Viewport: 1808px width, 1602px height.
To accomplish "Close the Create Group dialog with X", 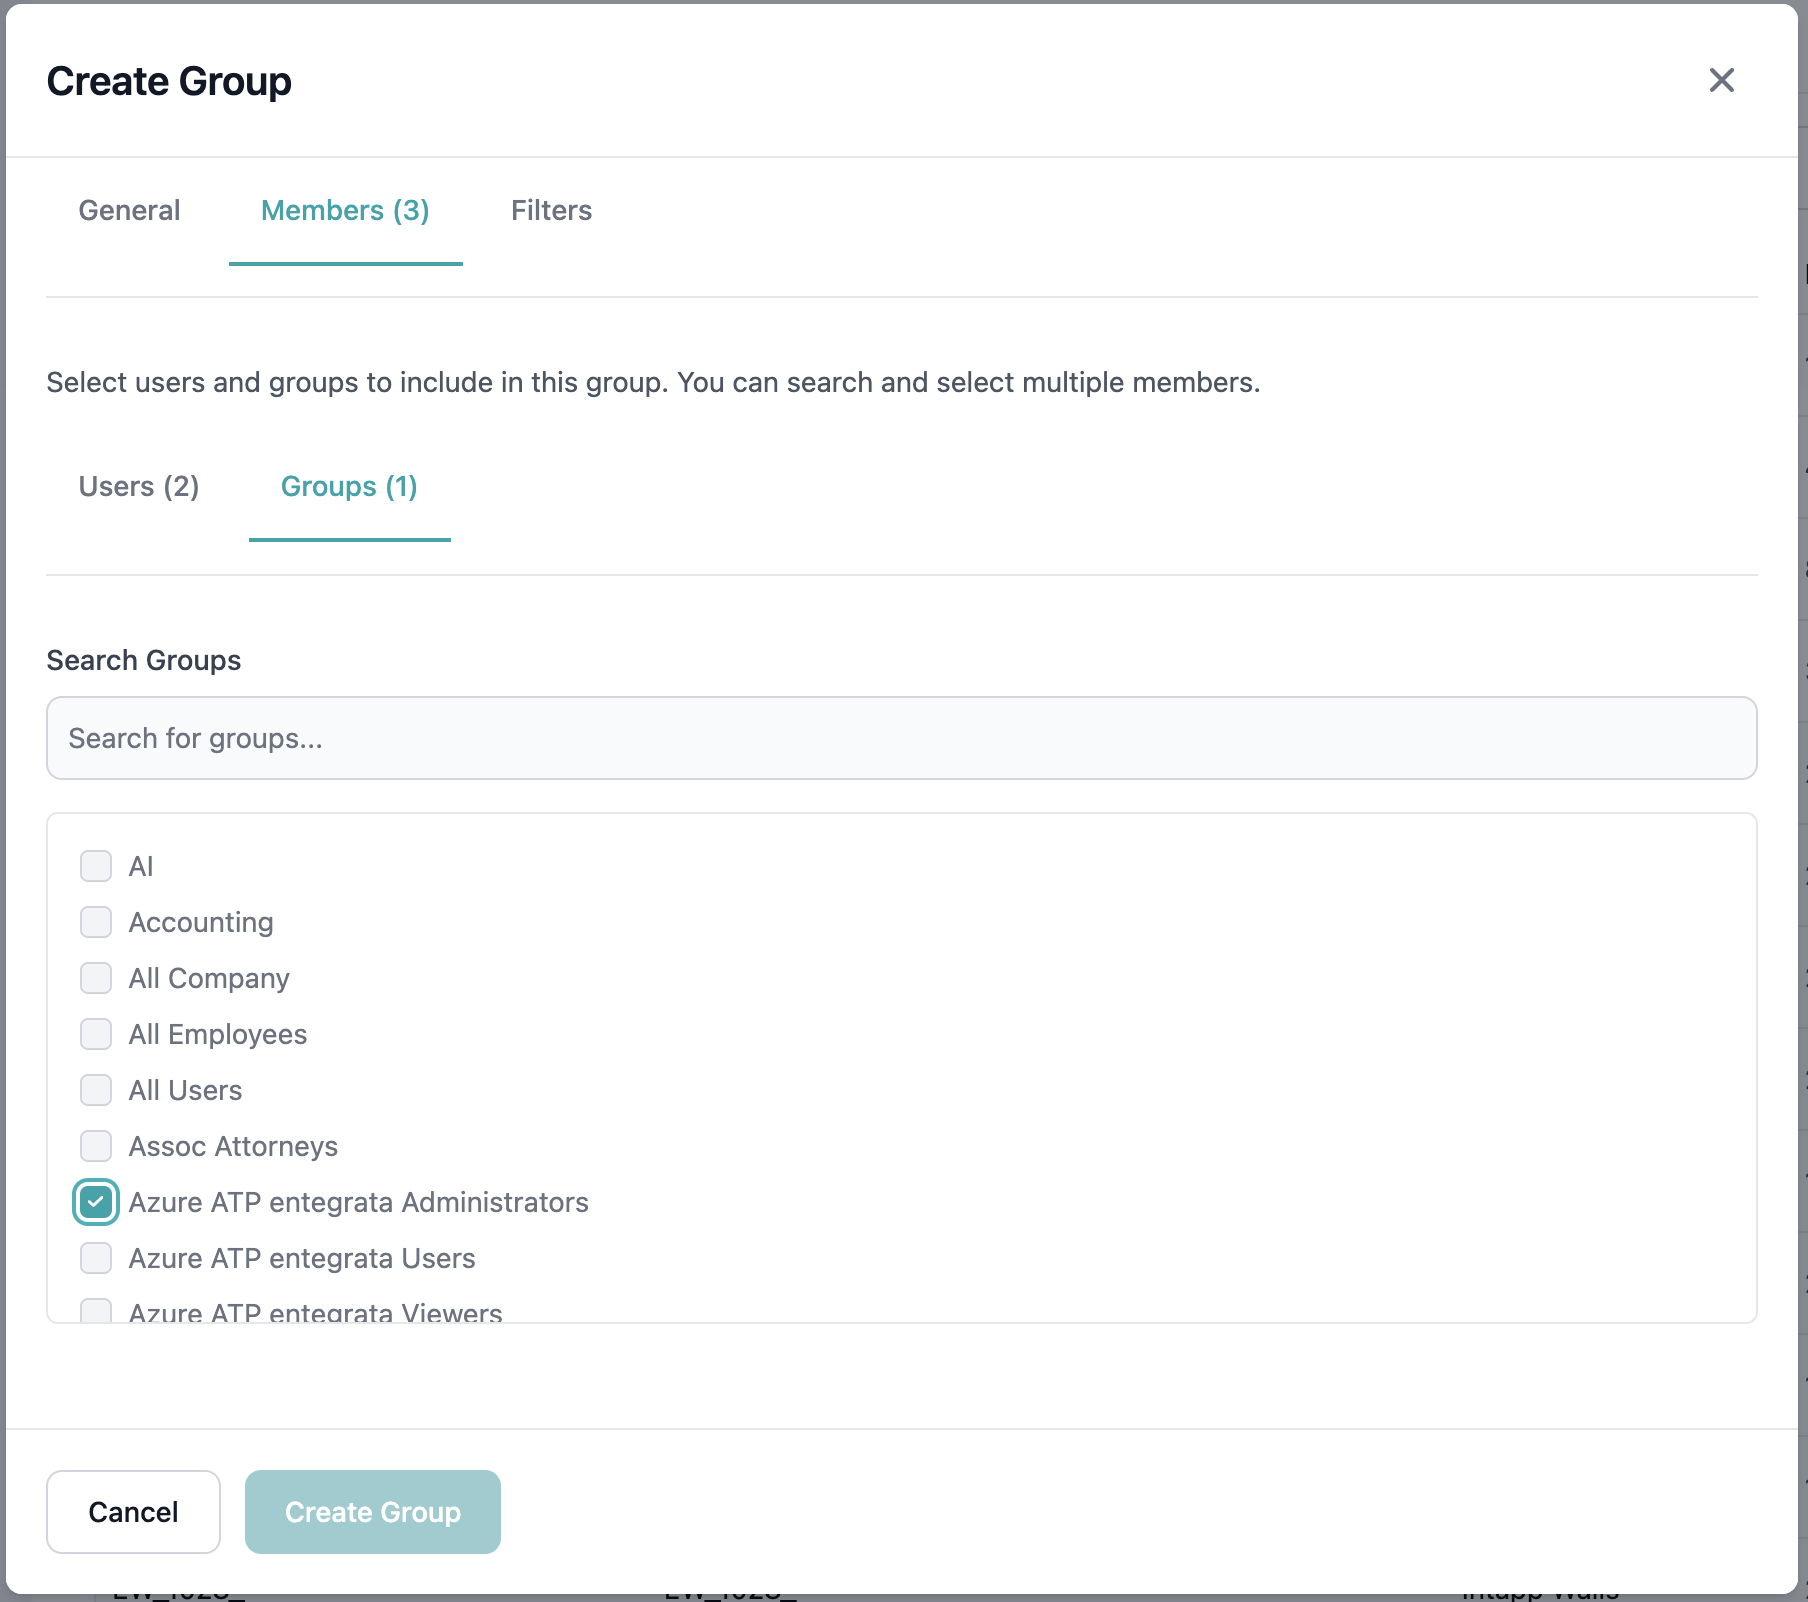I will coord(1721,80).
